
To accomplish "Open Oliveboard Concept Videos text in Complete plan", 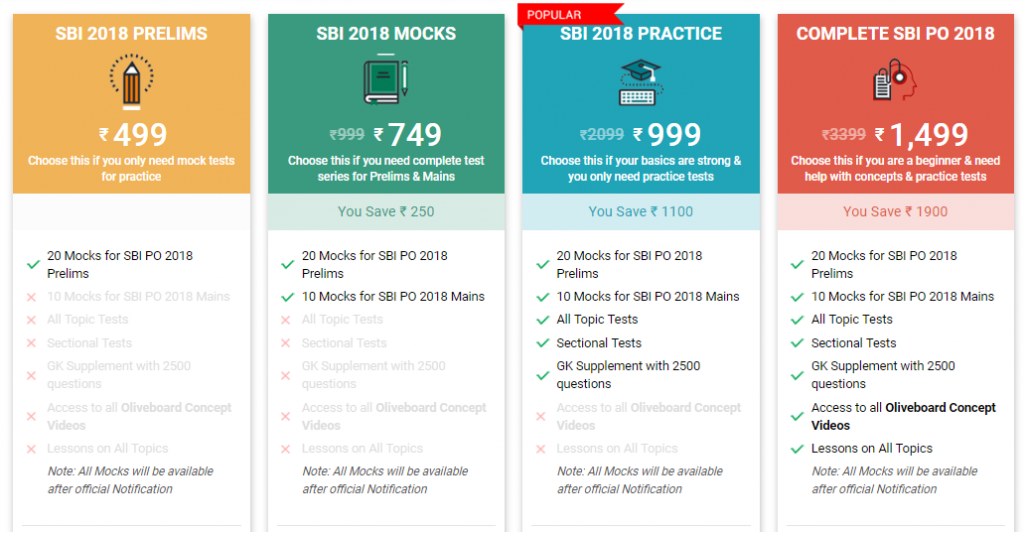I will [903, 416].
